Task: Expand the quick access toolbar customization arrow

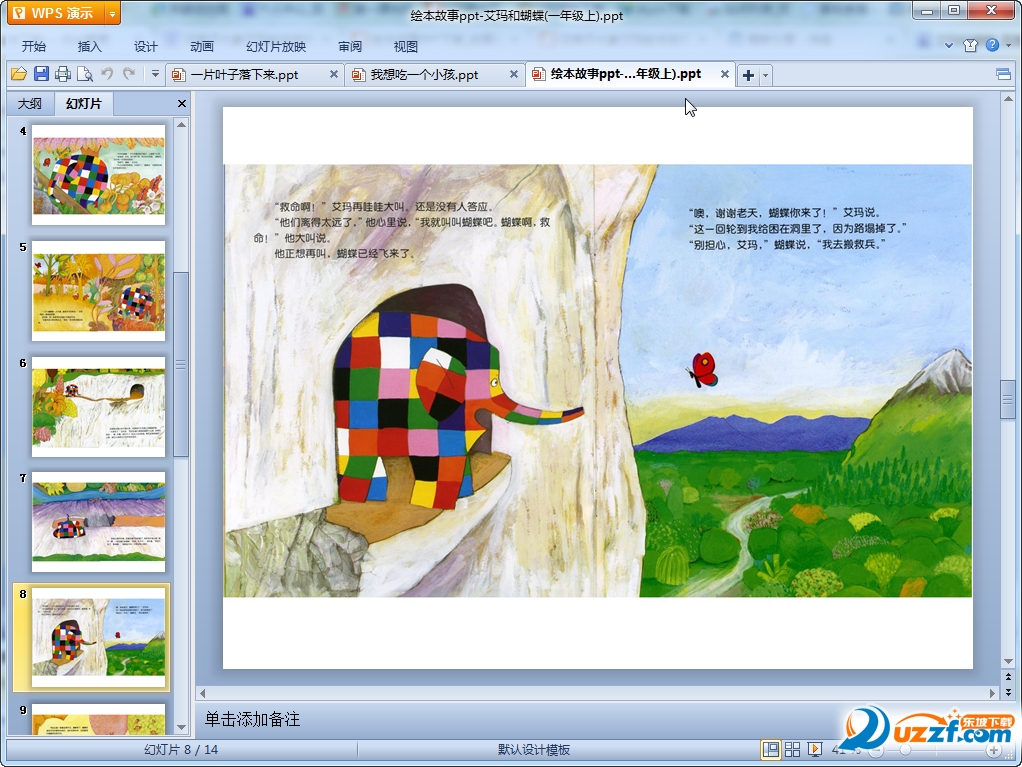Action: click(155, 74)
